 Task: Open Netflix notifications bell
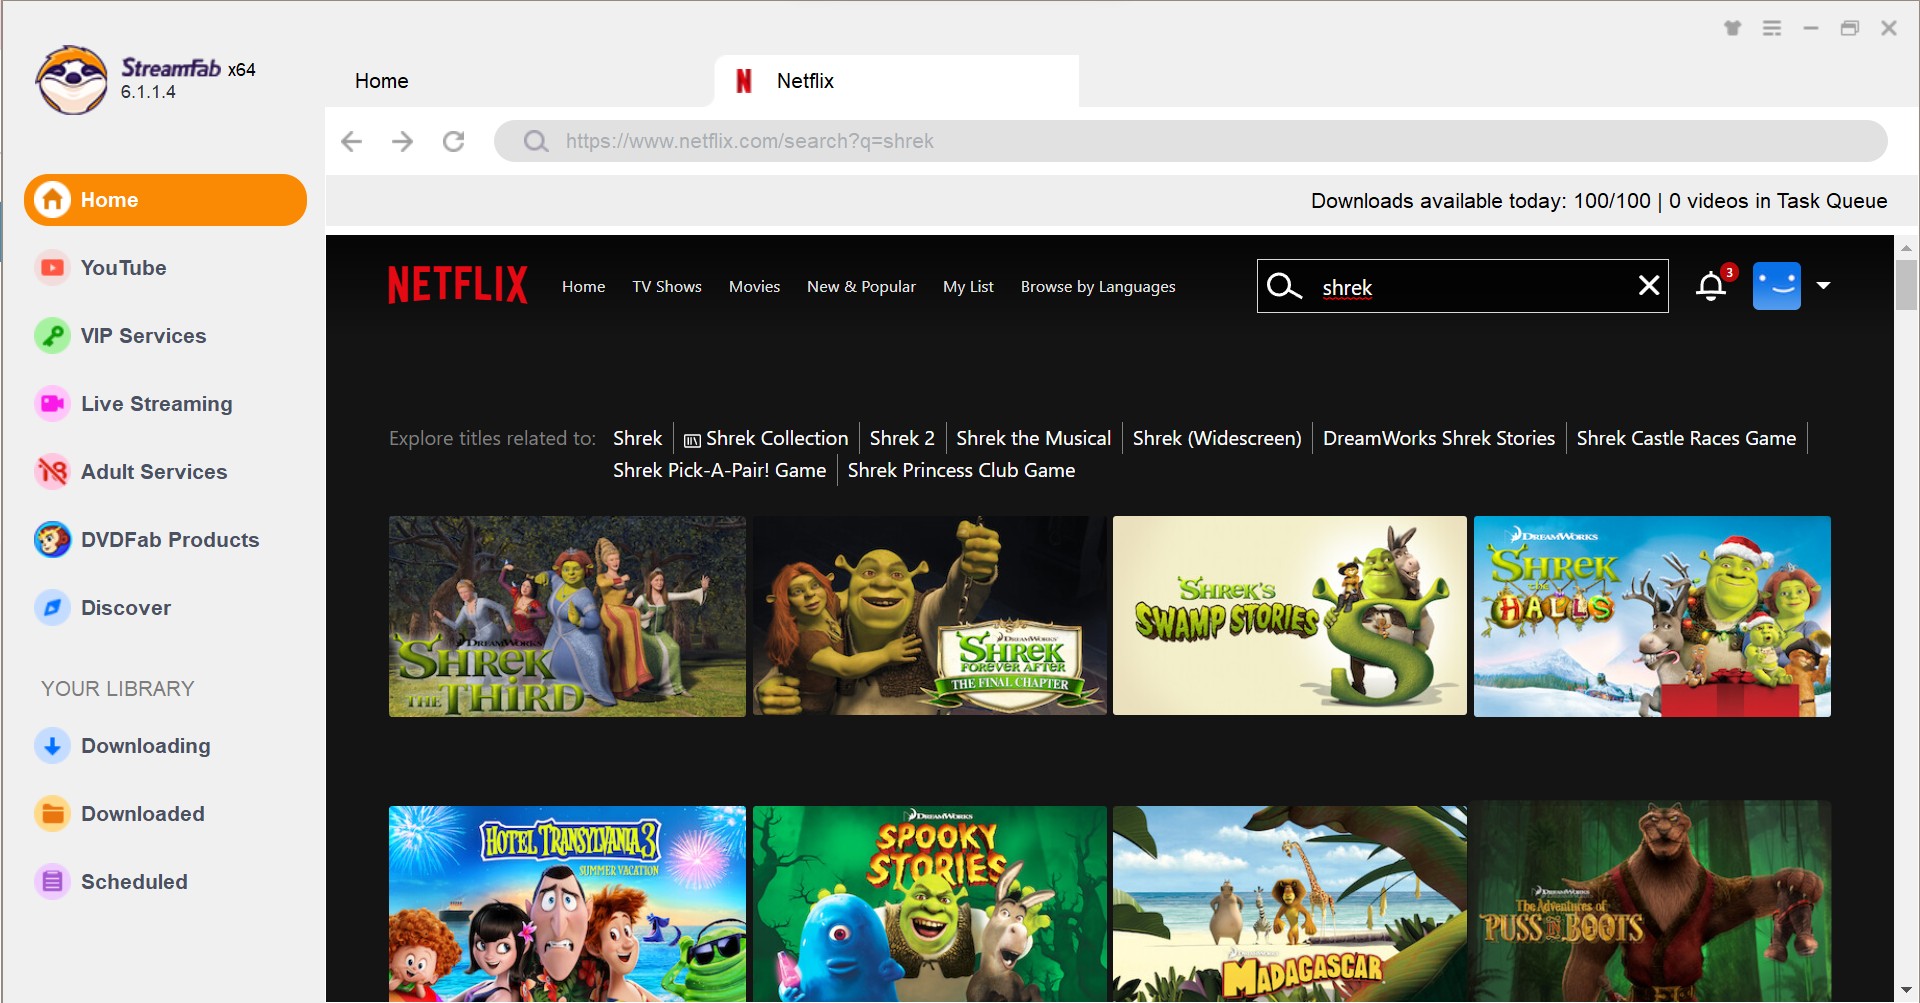1711,286
